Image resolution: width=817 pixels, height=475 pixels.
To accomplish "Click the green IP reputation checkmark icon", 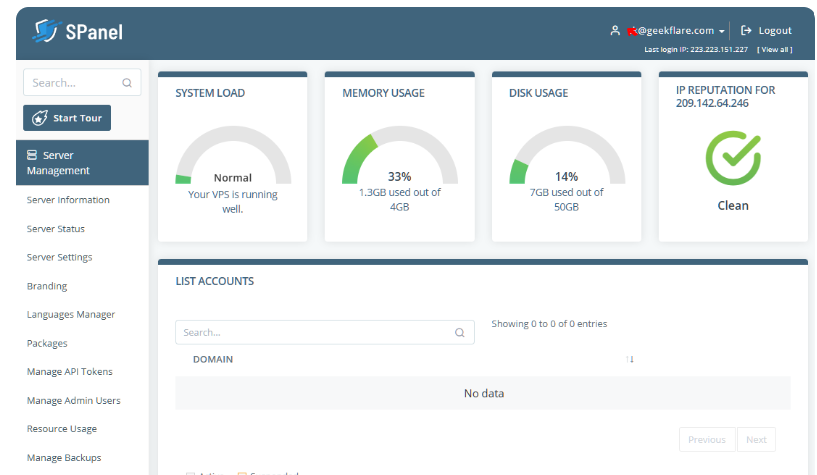I will point(732,156).
